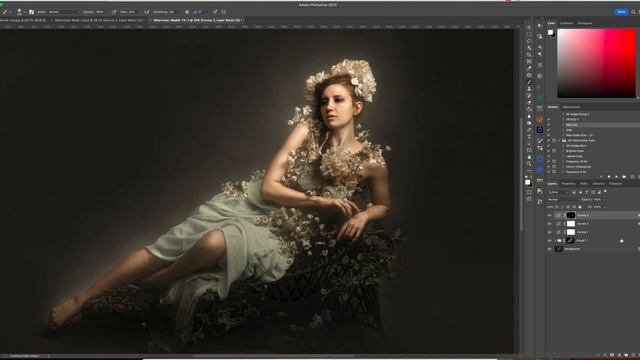Open smoothing options gear
The width and height of the screenshot is (640, 360).
[x=187, y=12]
